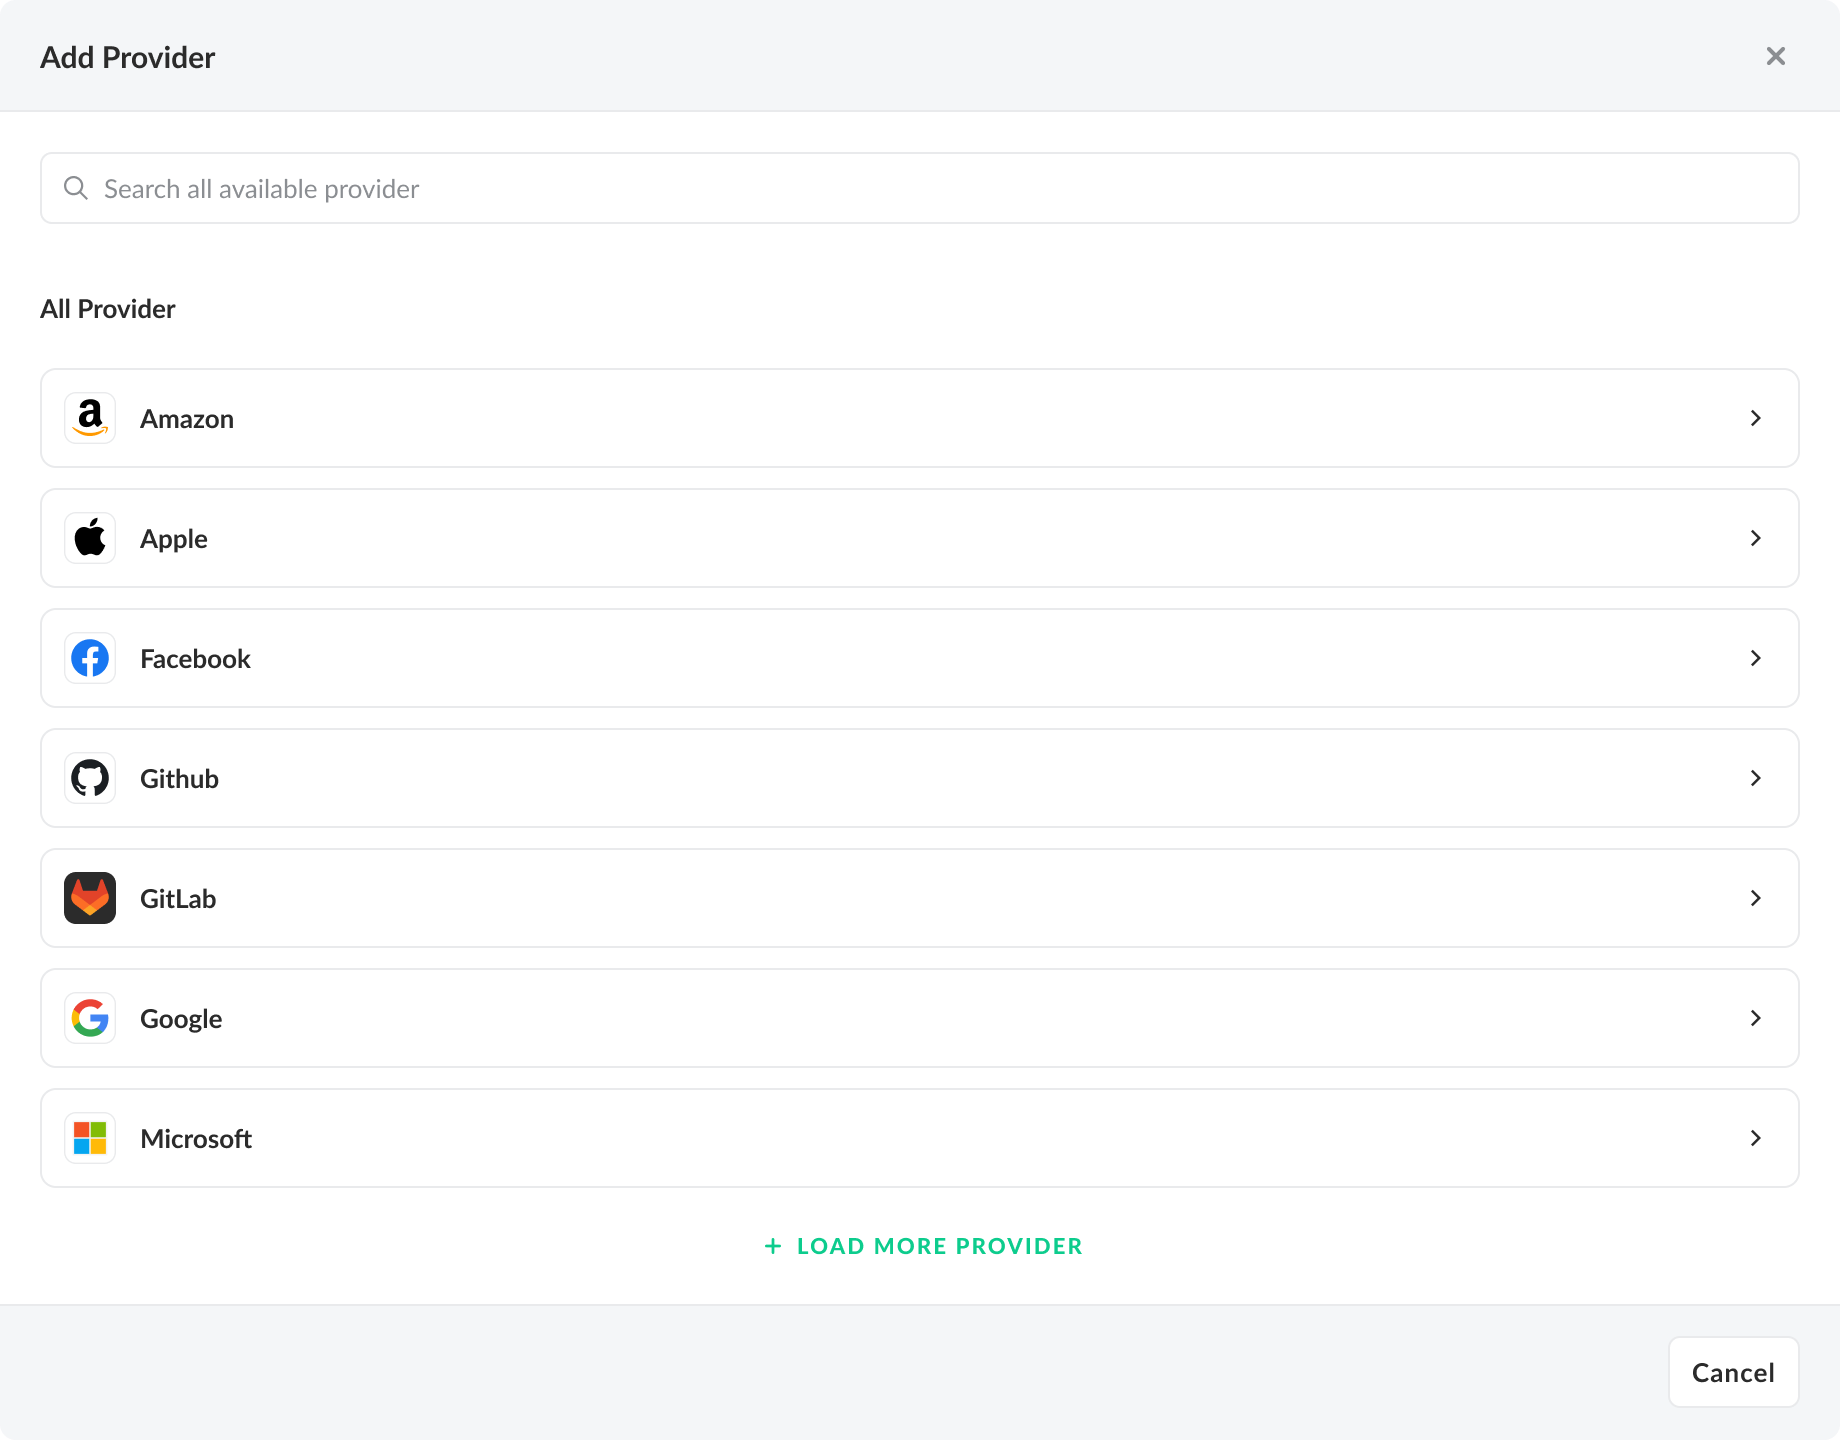Click the Facebook logo icon
1840x1440 pixels.
coord(90,658)
